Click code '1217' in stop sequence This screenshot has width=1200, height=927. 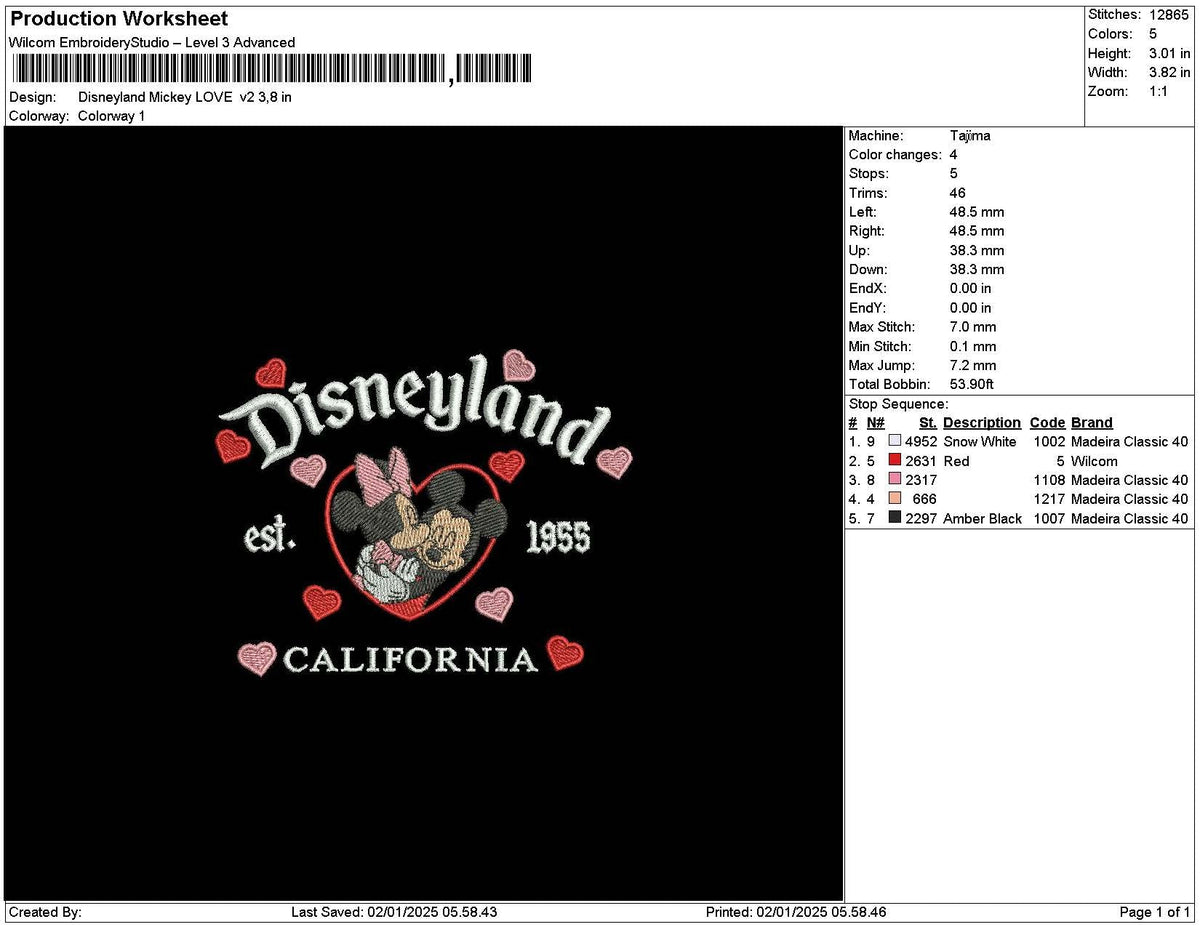(x=1050, y=499)
